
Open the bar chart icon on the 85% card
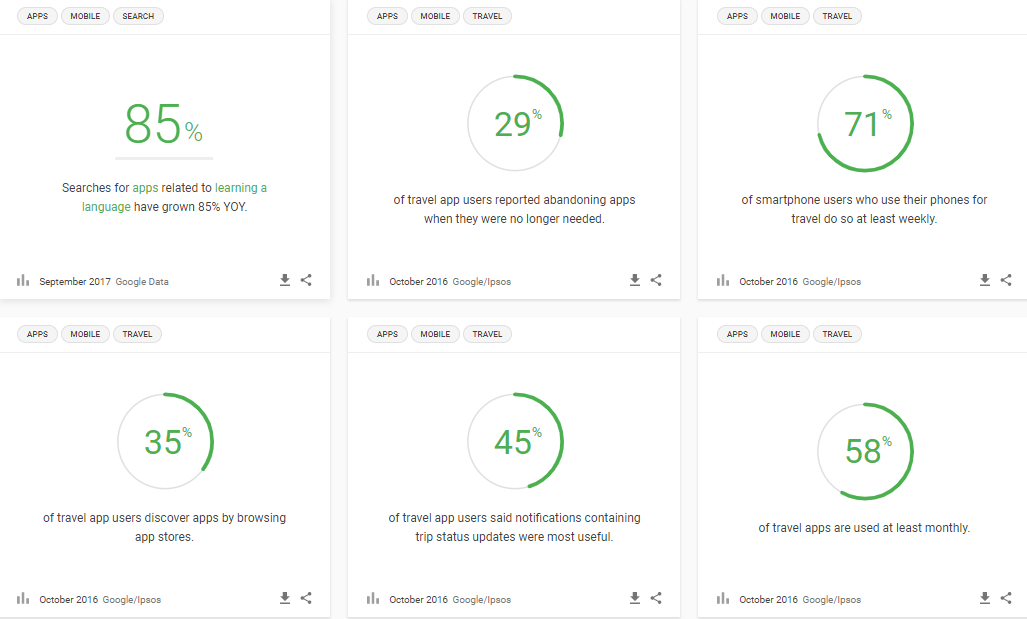pyautogui.click(x=23, y=280)
